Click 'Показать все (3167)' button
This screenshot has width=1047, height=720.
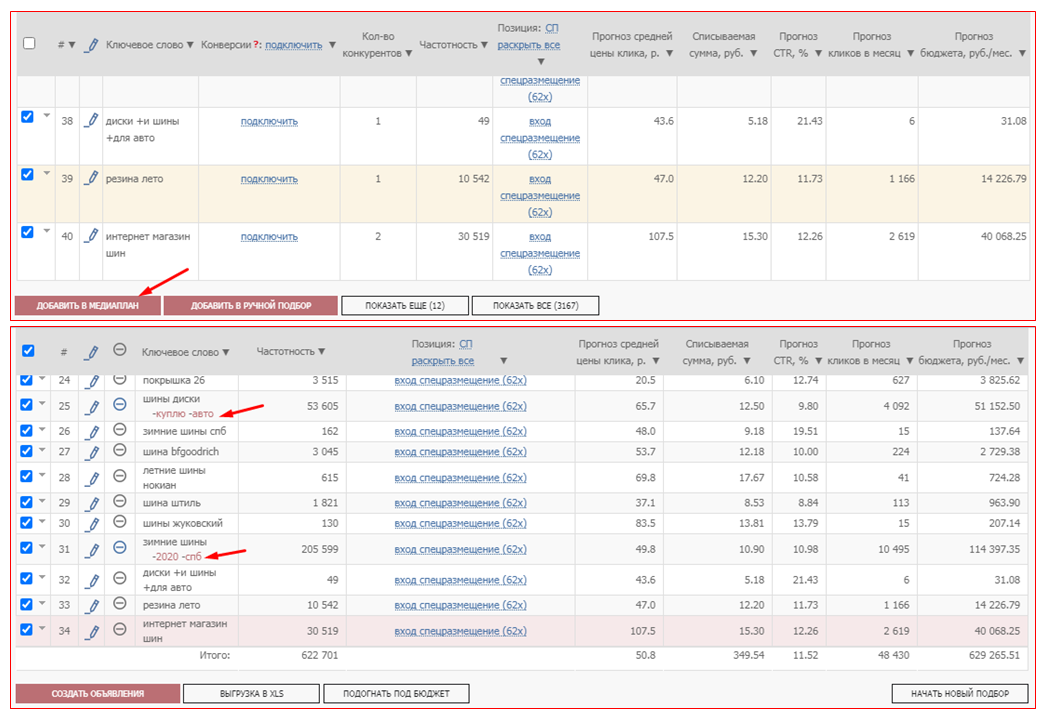pos(535,305)
